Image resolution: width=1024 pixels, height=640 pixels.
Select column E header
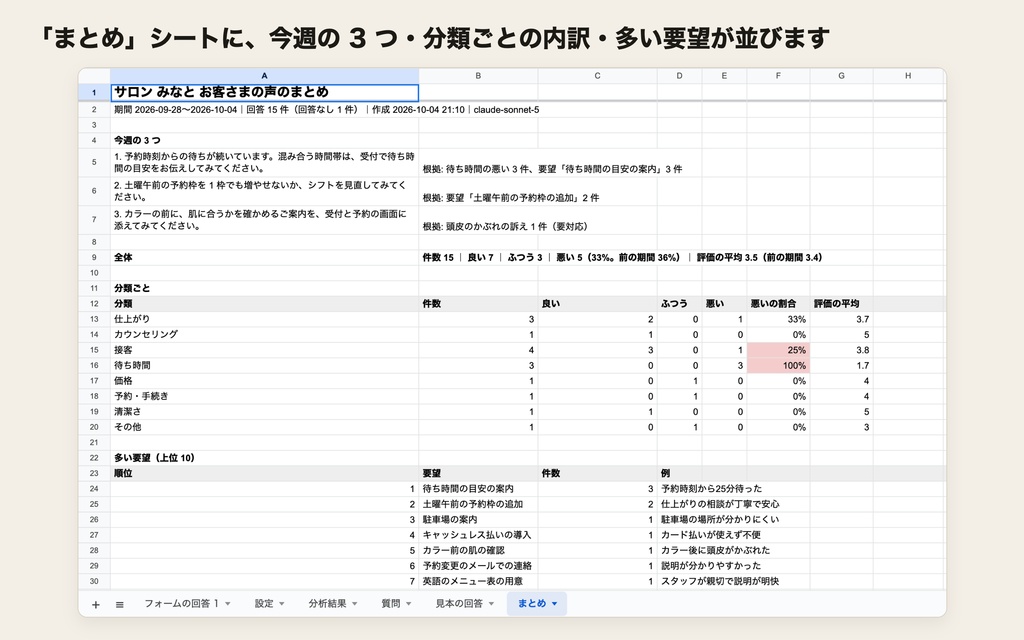(724, 76)
